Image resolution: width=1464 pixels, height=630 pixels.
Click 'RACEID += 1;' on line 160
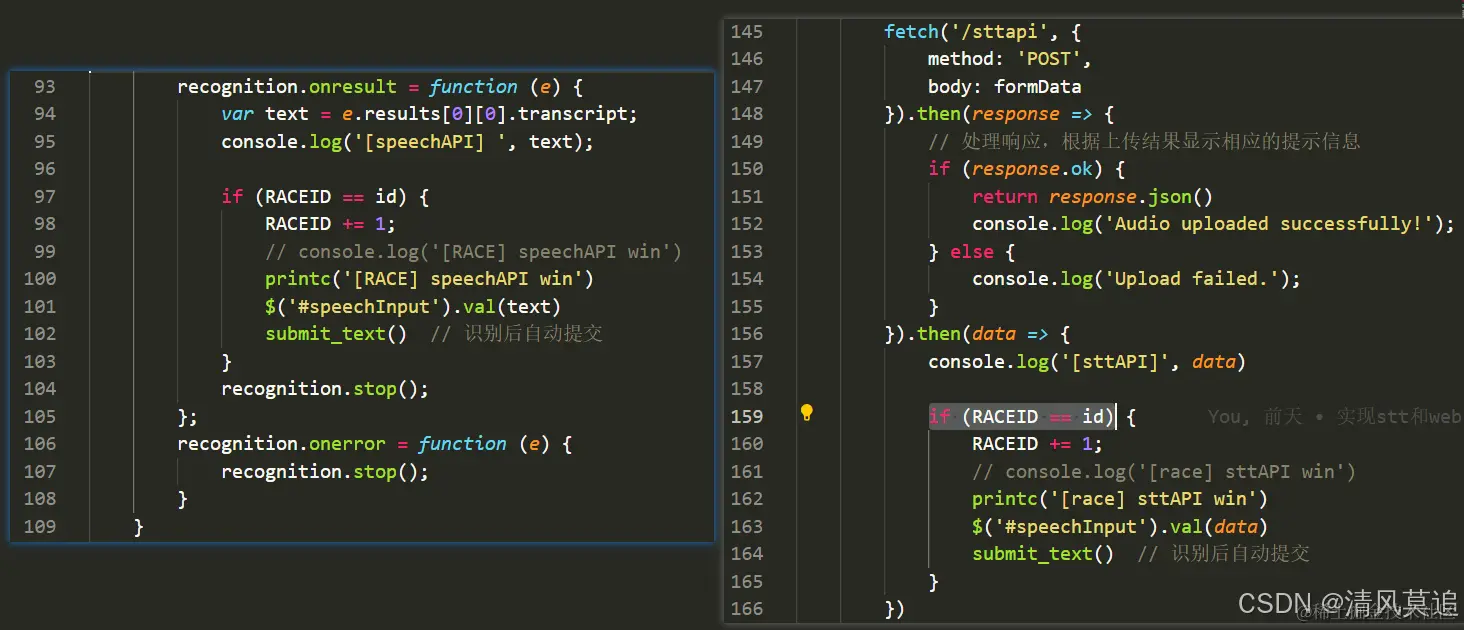coord(1038,444)
